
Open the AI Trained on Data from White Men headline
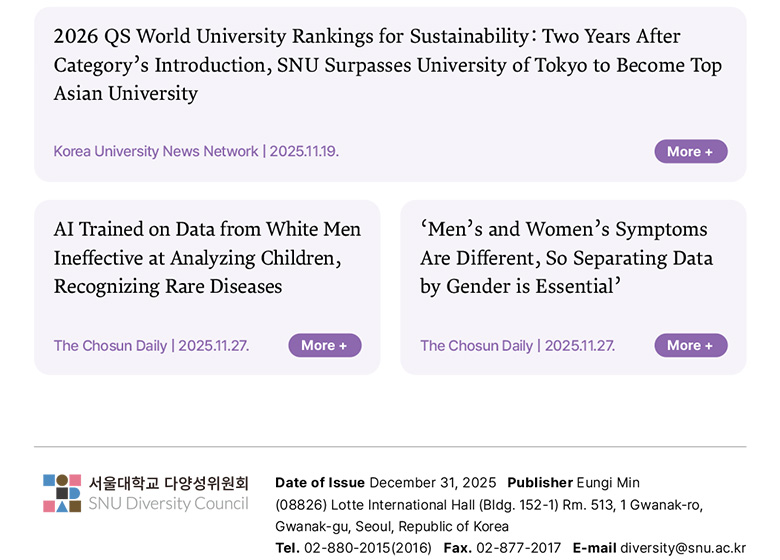[207, 258]
